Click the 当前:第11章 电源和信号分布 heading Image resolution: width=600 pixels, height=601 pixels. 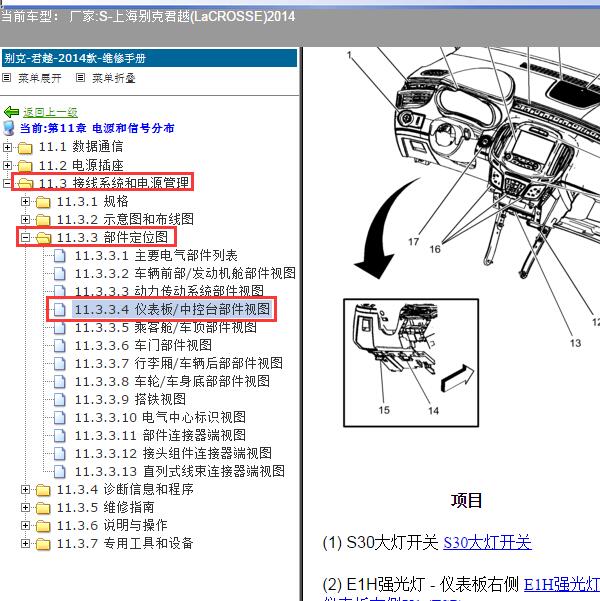click(x=97, y=128)
